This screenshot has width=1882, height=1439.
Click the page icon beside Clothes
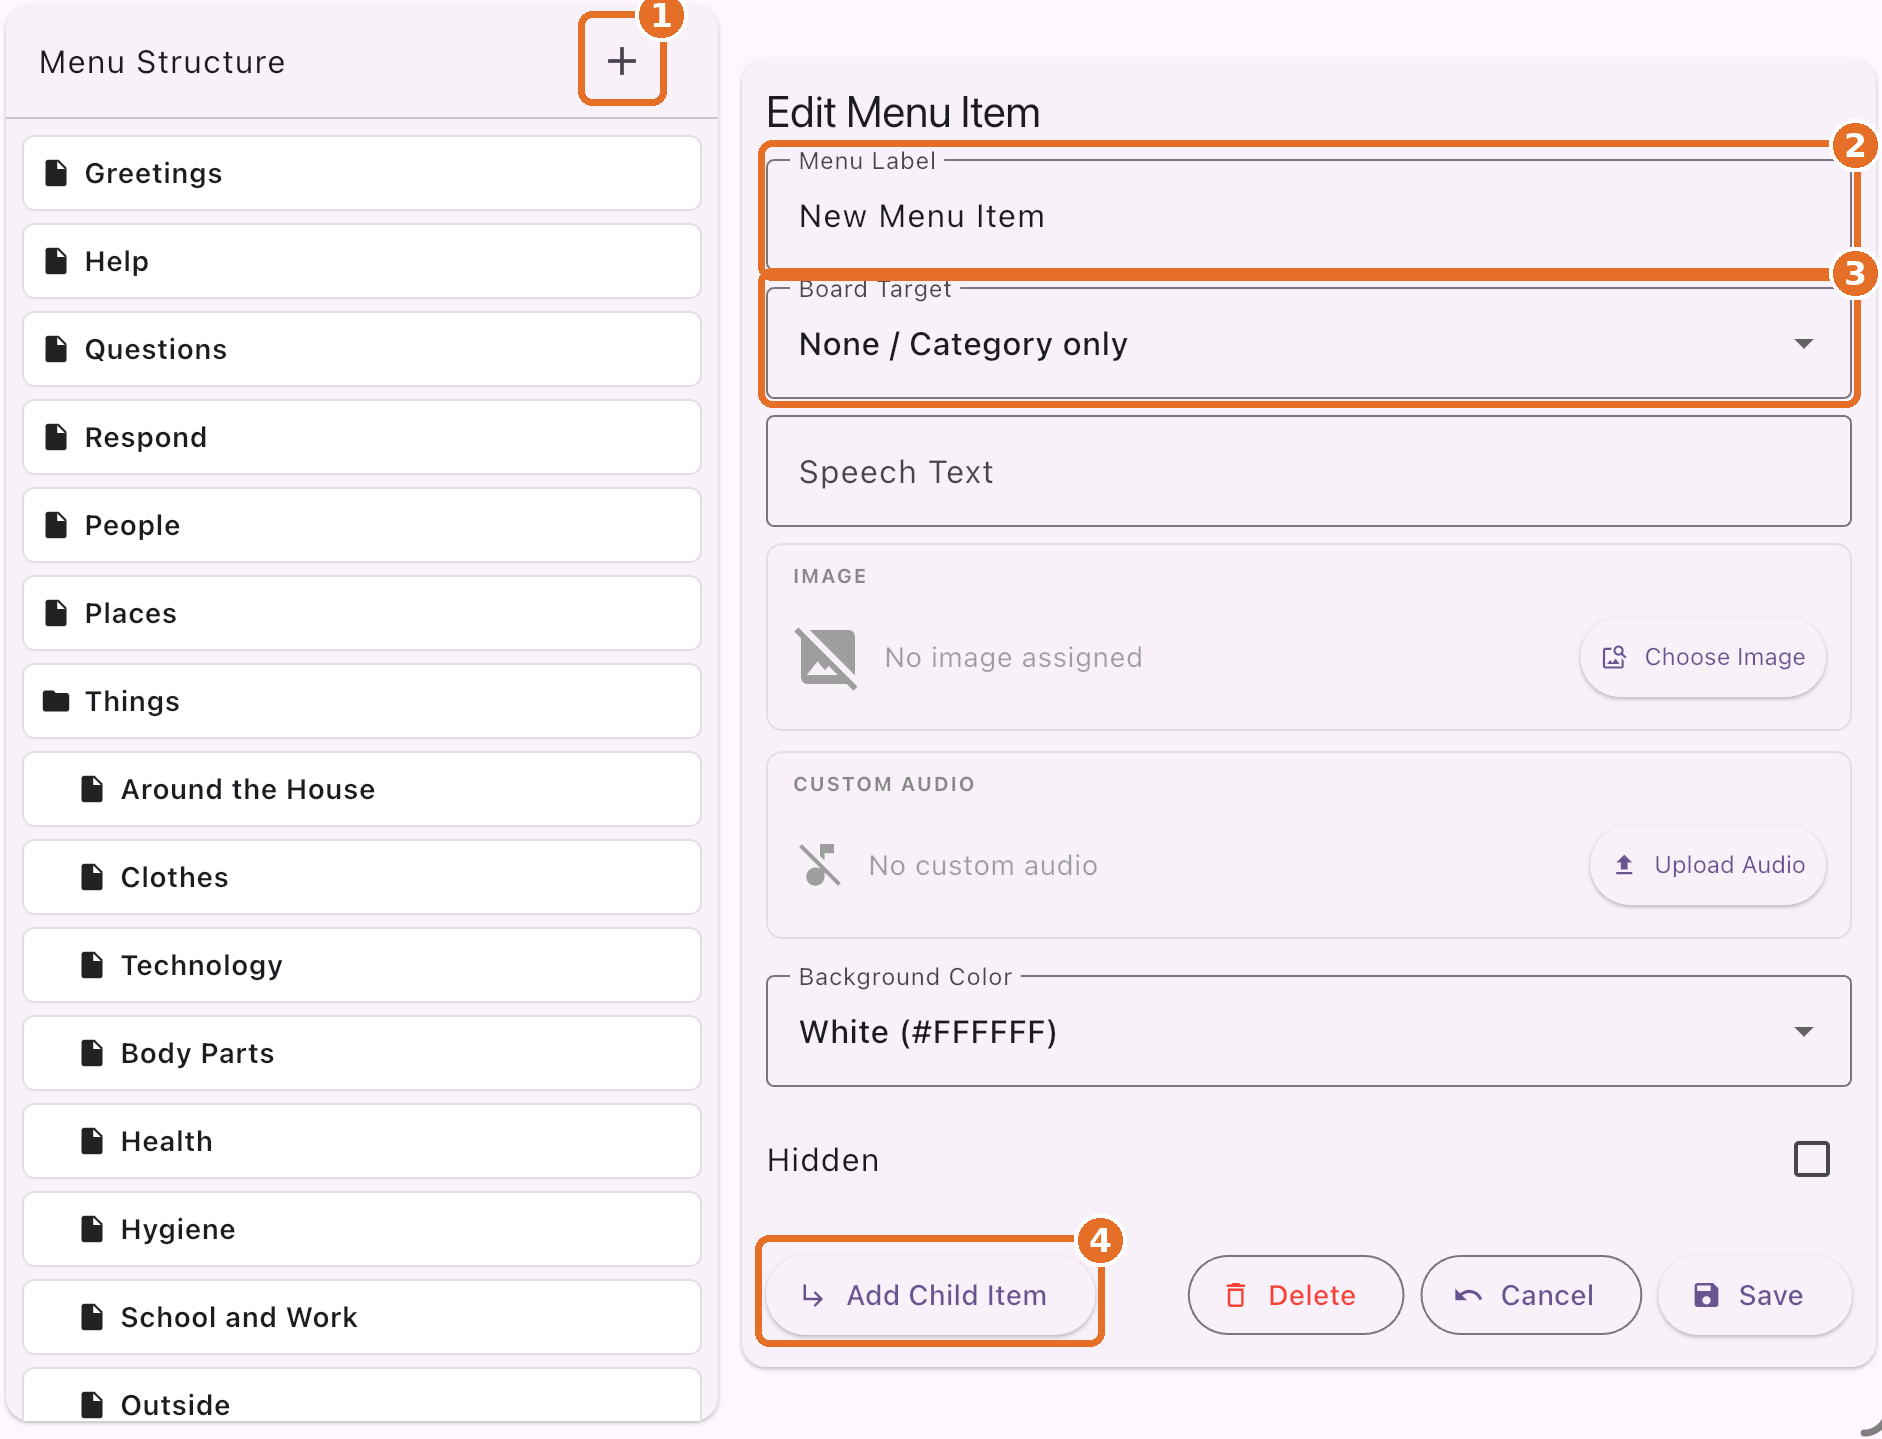(x=92, y=877)
